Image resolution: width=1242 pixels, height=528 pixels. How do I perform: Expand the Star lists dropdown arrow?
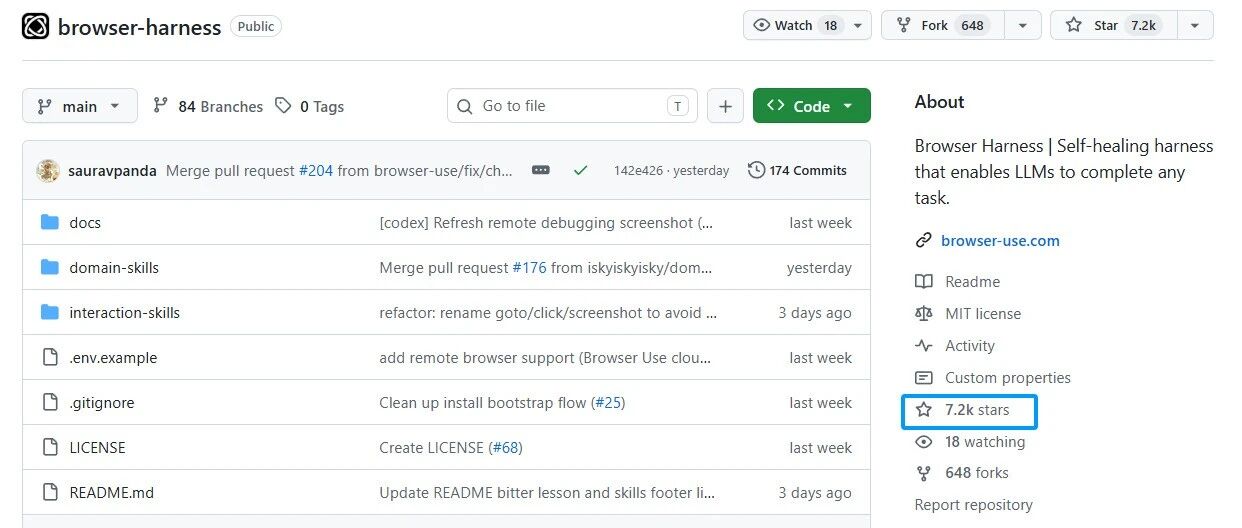point(1196,25)
